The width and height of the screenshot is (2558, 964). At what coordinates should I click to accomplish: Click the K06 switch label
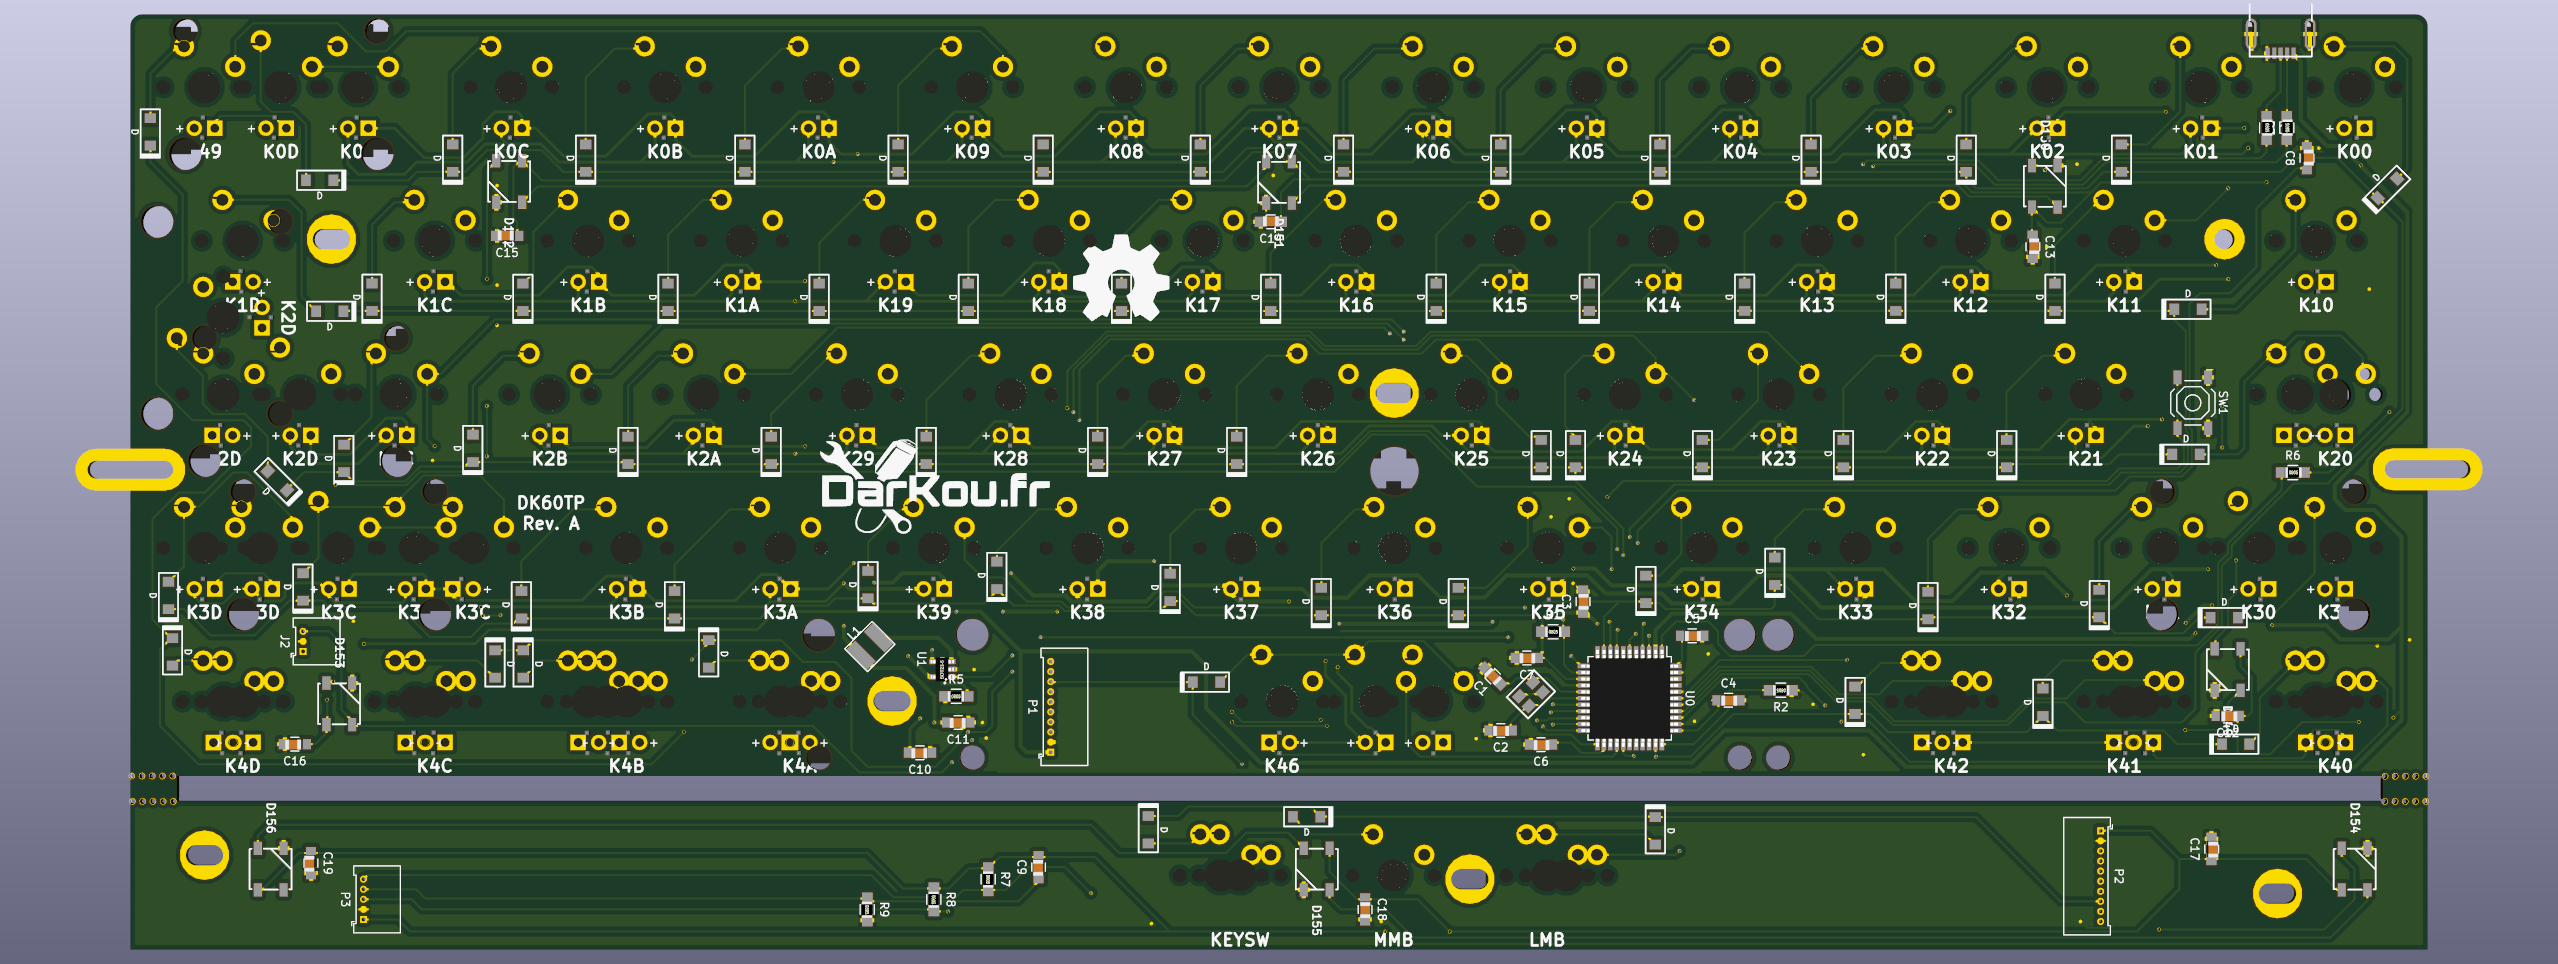point(1433,152)
